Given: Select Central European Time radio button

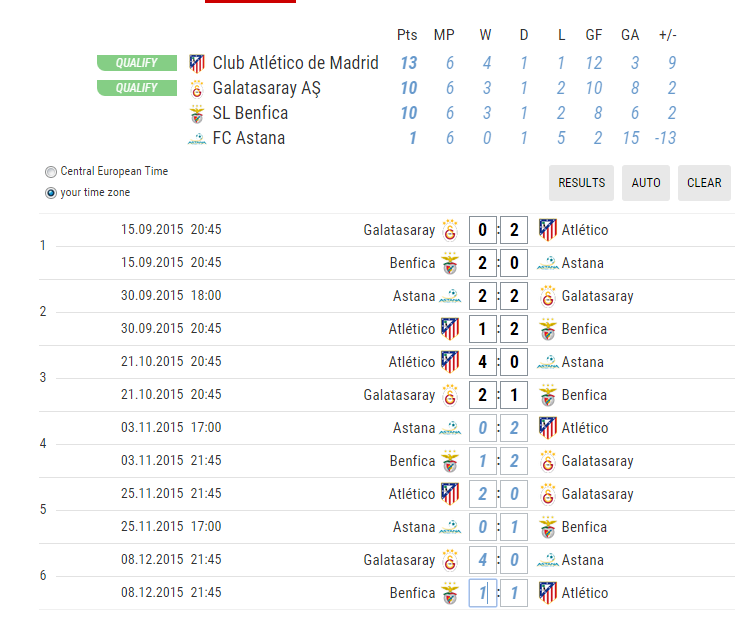Looking at the screenshot, I should 50,172.
